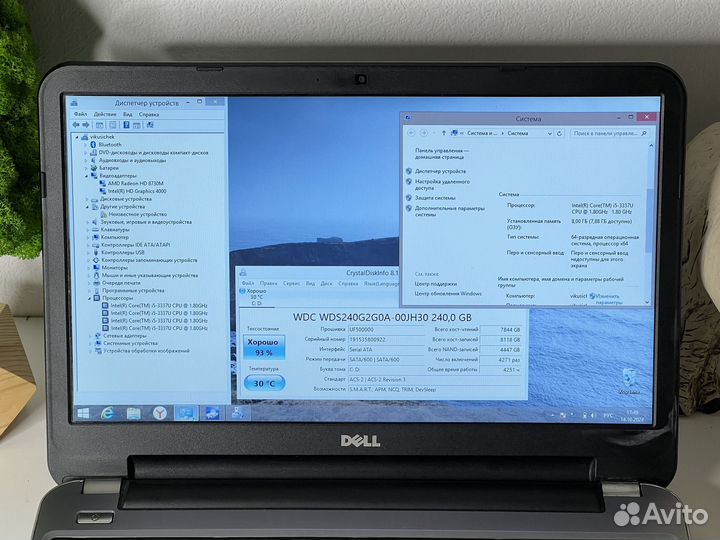Expand the Контроллеры USB node
The width and height of the screenshot is (720, 540).
[x=88, y=253]
